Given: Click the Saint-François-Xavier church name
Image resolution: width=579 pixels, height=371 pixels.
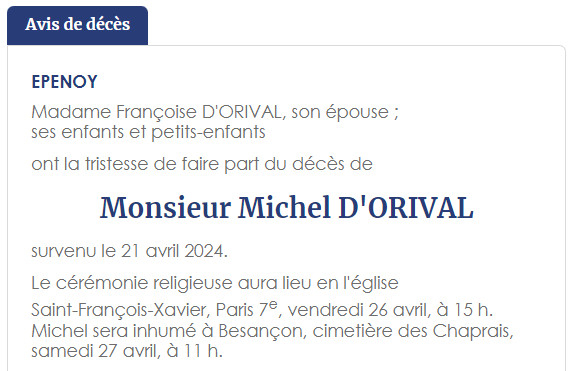Looking at the screenshot, I should (x=119, y=310).
